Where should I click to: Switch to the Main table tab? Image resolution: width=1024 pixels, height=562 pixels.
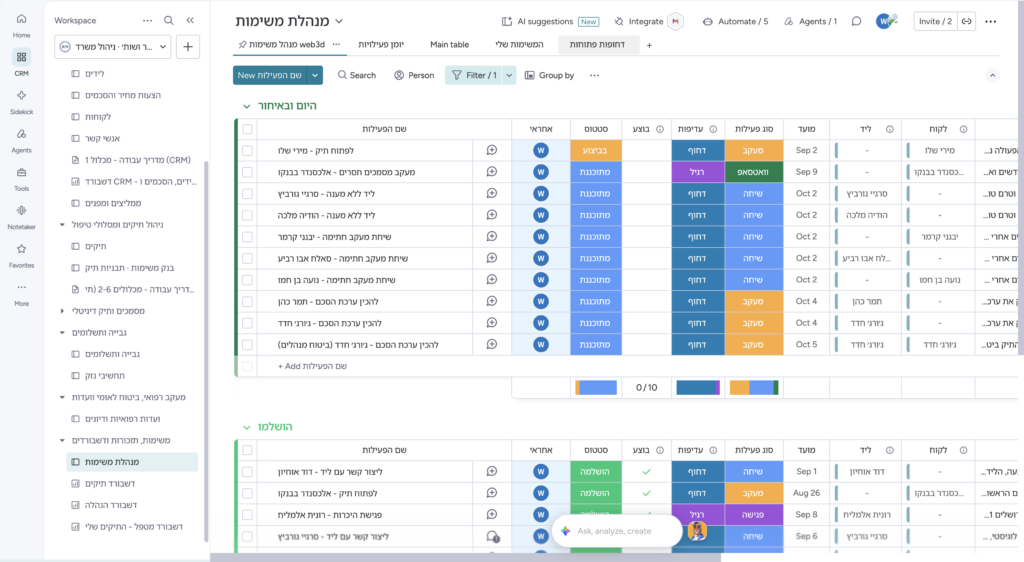(x=449, y=44)
